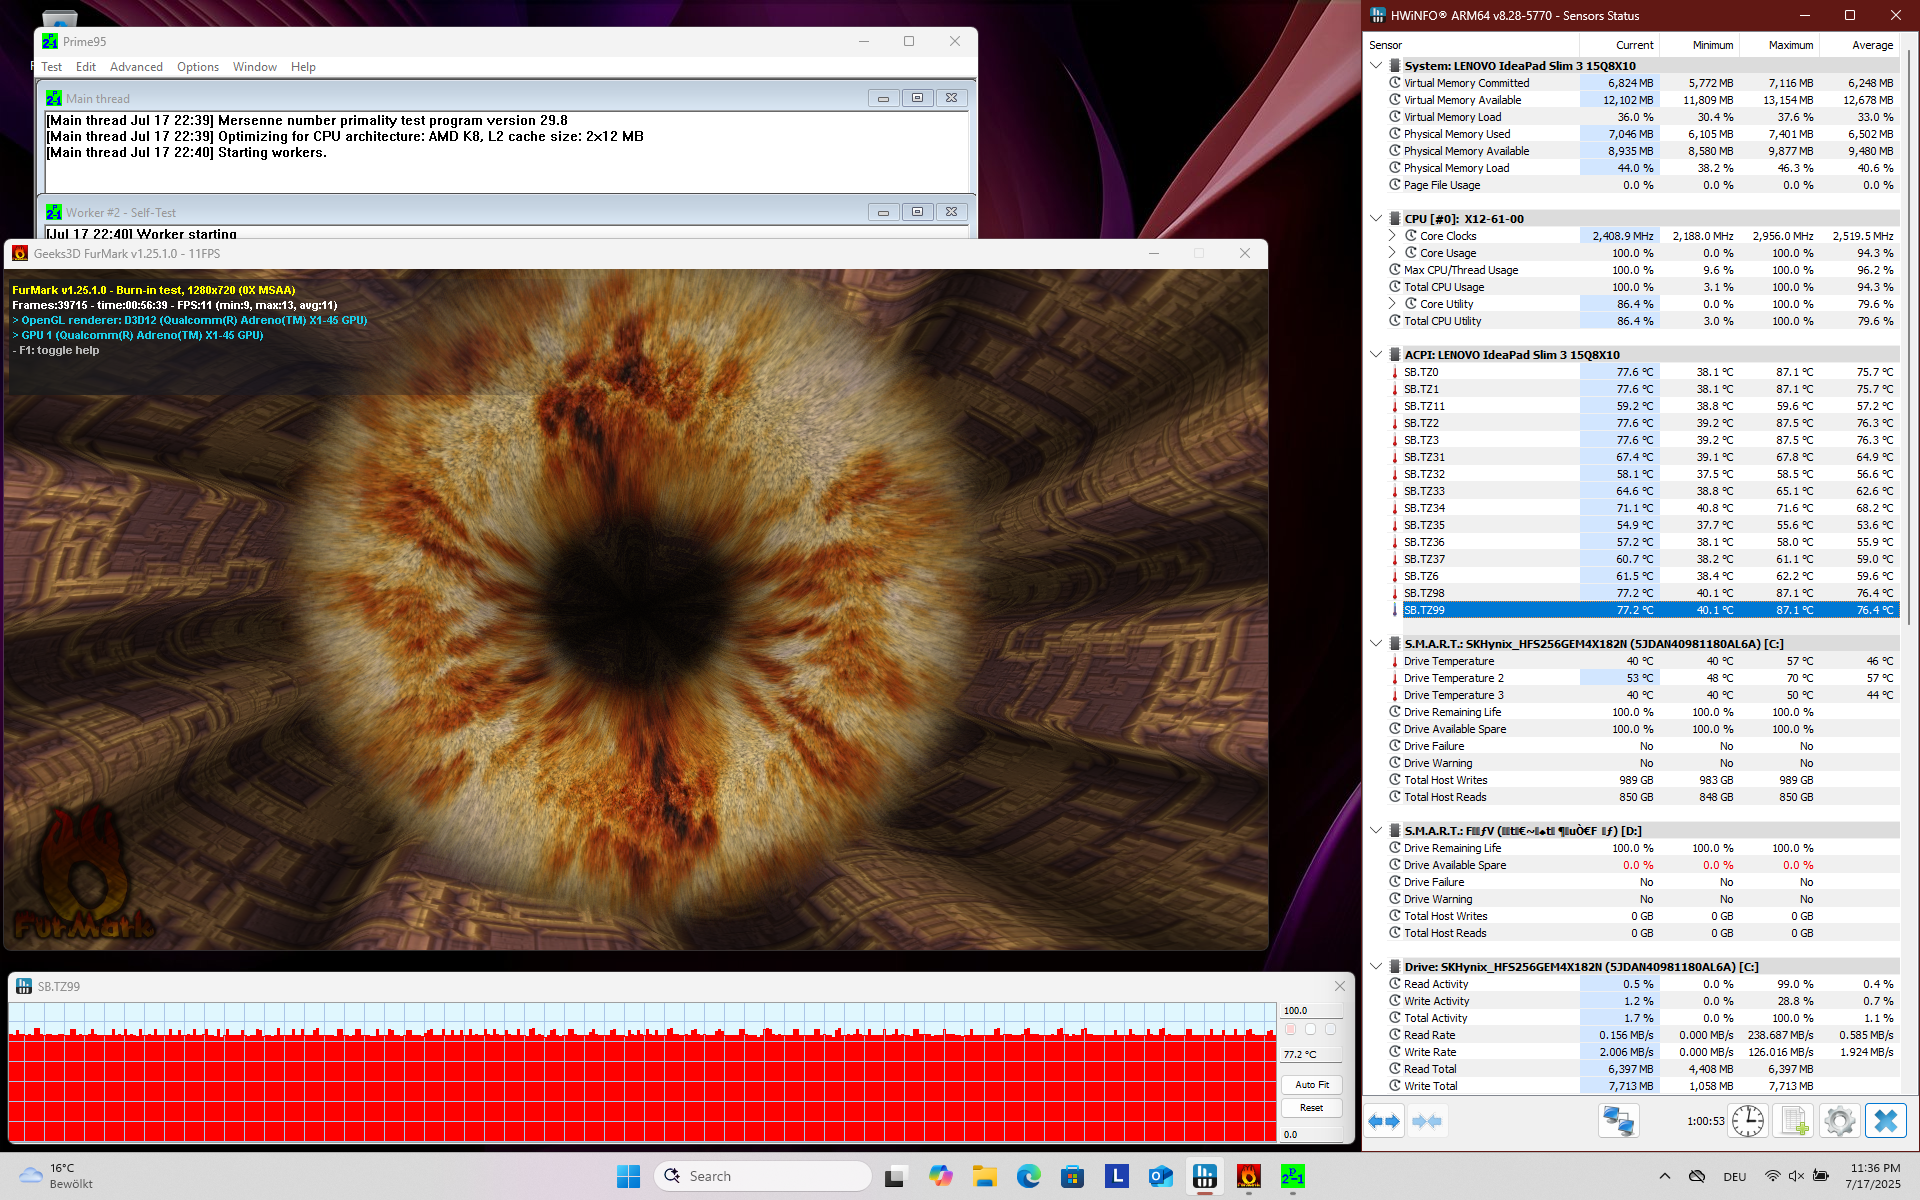The width and height of the screenshot is (1920, 1200).
Task: Open the Options menu in Prime95
Action: coord(197,67)
